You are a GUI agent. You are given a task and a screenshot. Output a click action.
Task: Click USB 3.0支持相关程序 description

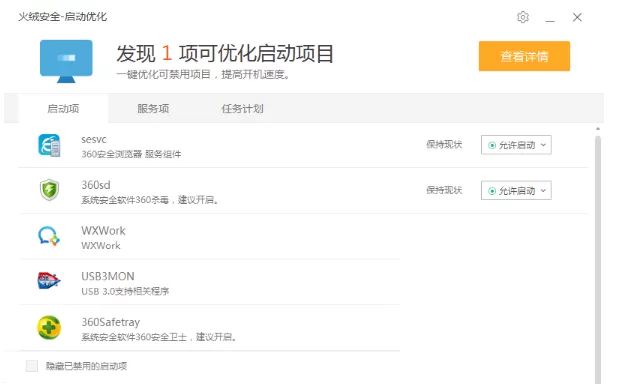point(125,291)
